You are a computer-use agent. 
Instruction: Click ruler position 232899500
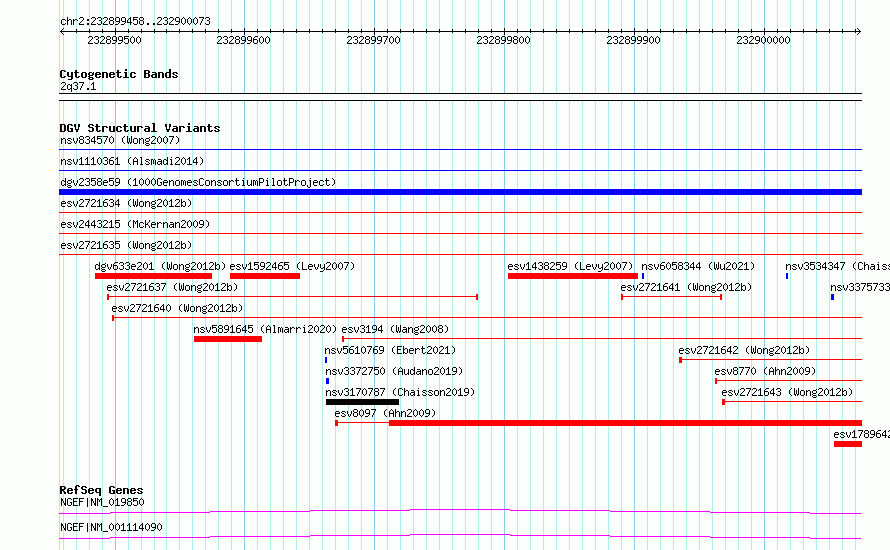[x=114, y=40]
